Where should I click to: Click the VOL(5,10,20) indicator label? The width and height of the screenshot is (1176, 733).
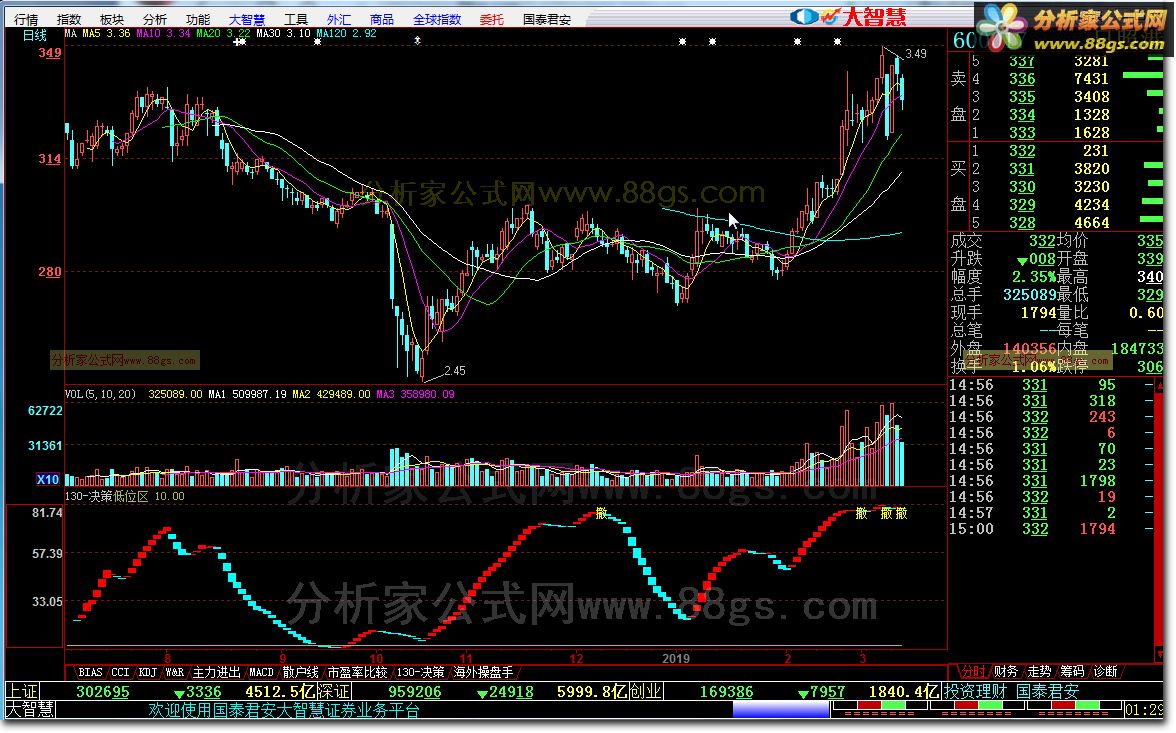[x=100, y=394]
